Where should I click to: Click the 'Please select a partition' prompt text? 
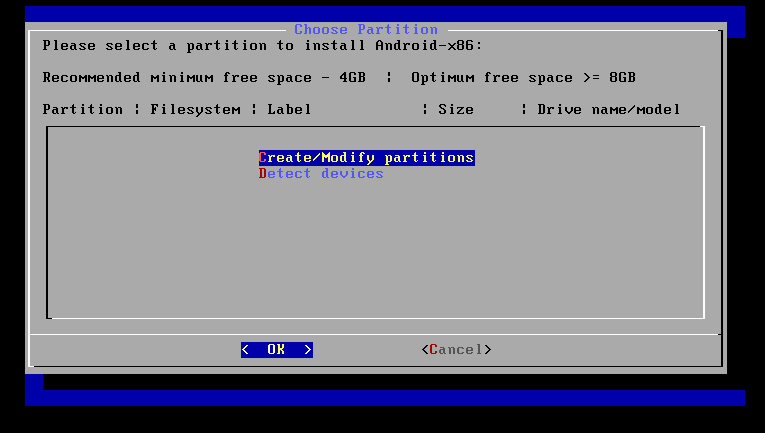pyautogui.click(x=262, y=46)
